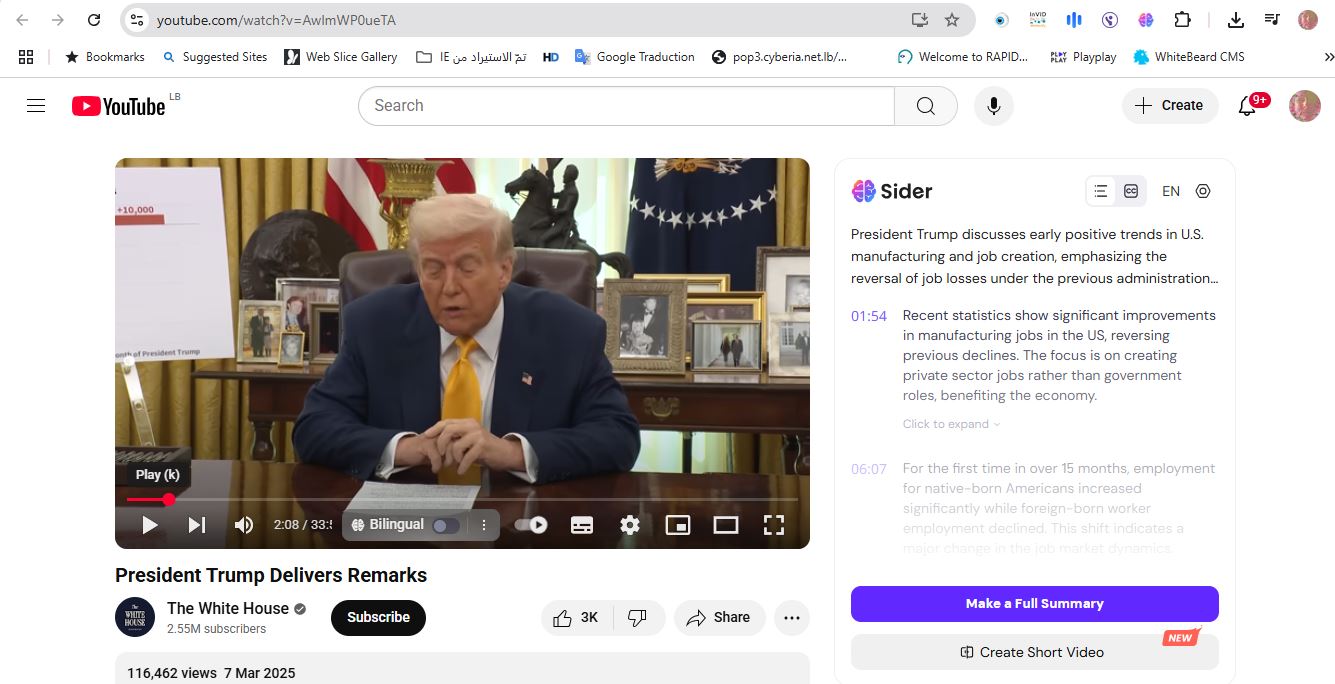This screenshot has width=1335, height=684.
Task: Subscribe to The White House channel
Action: pos(378,618)
